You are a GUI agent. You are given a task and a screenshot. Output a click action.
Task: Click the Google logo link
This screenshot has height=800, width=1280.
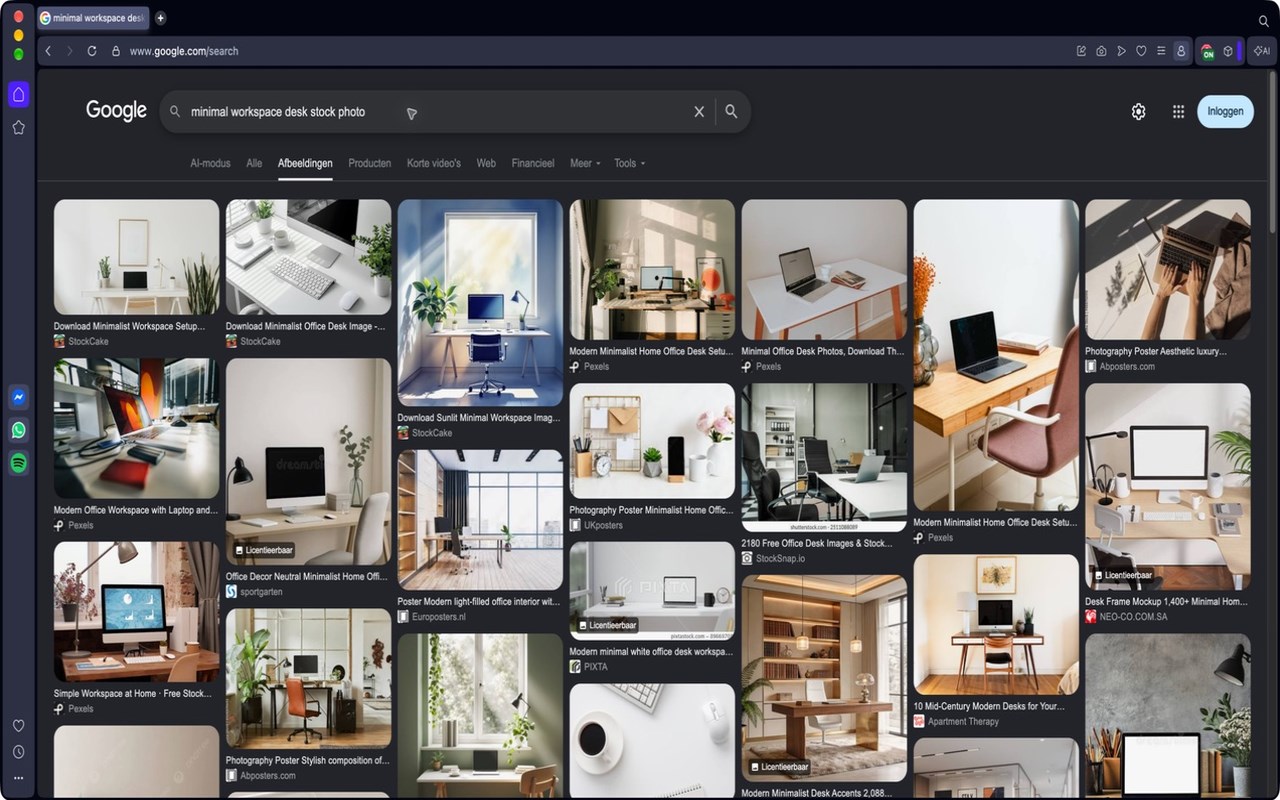tap(116, 111)
